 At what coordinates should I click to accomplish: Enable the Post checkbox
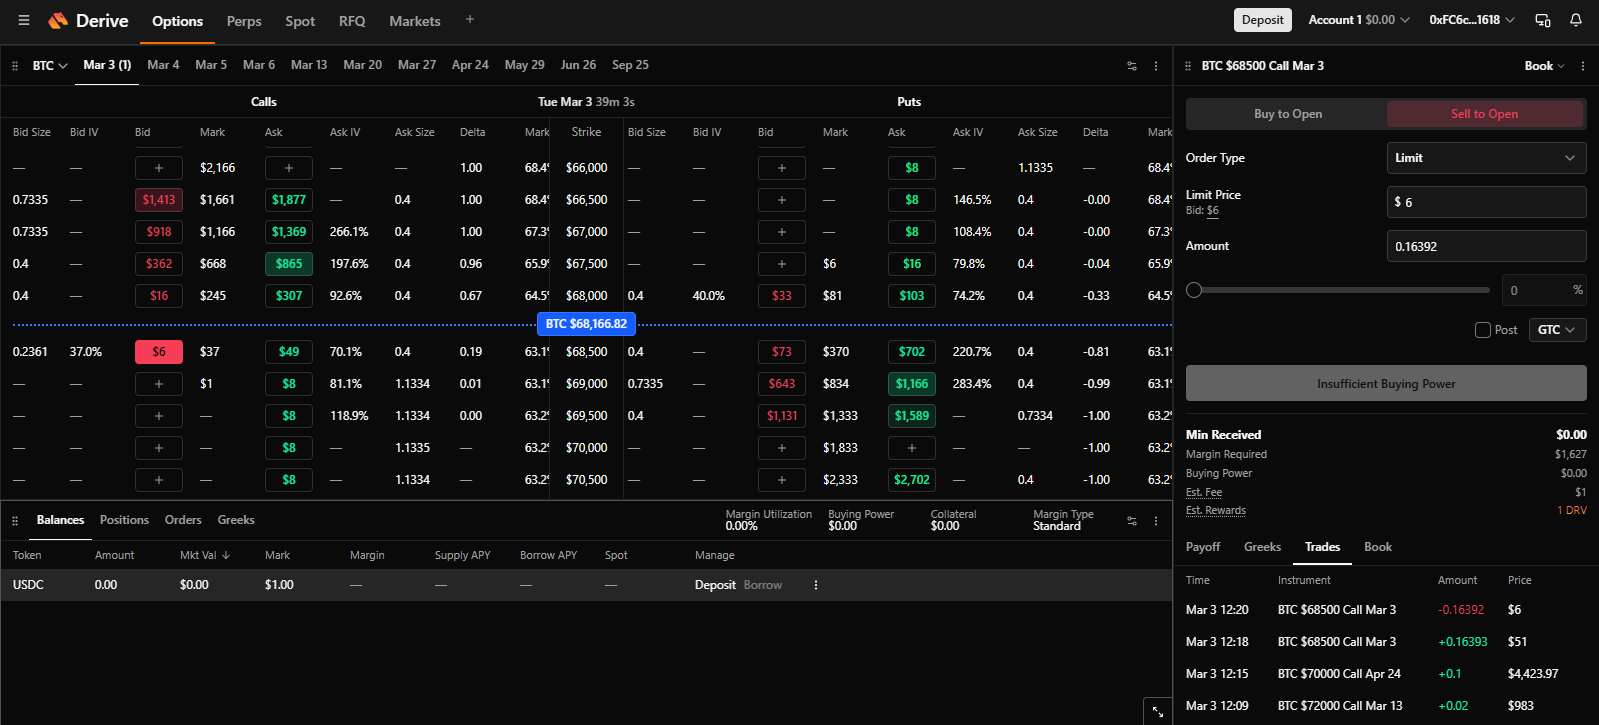[x=1483, y=330]
